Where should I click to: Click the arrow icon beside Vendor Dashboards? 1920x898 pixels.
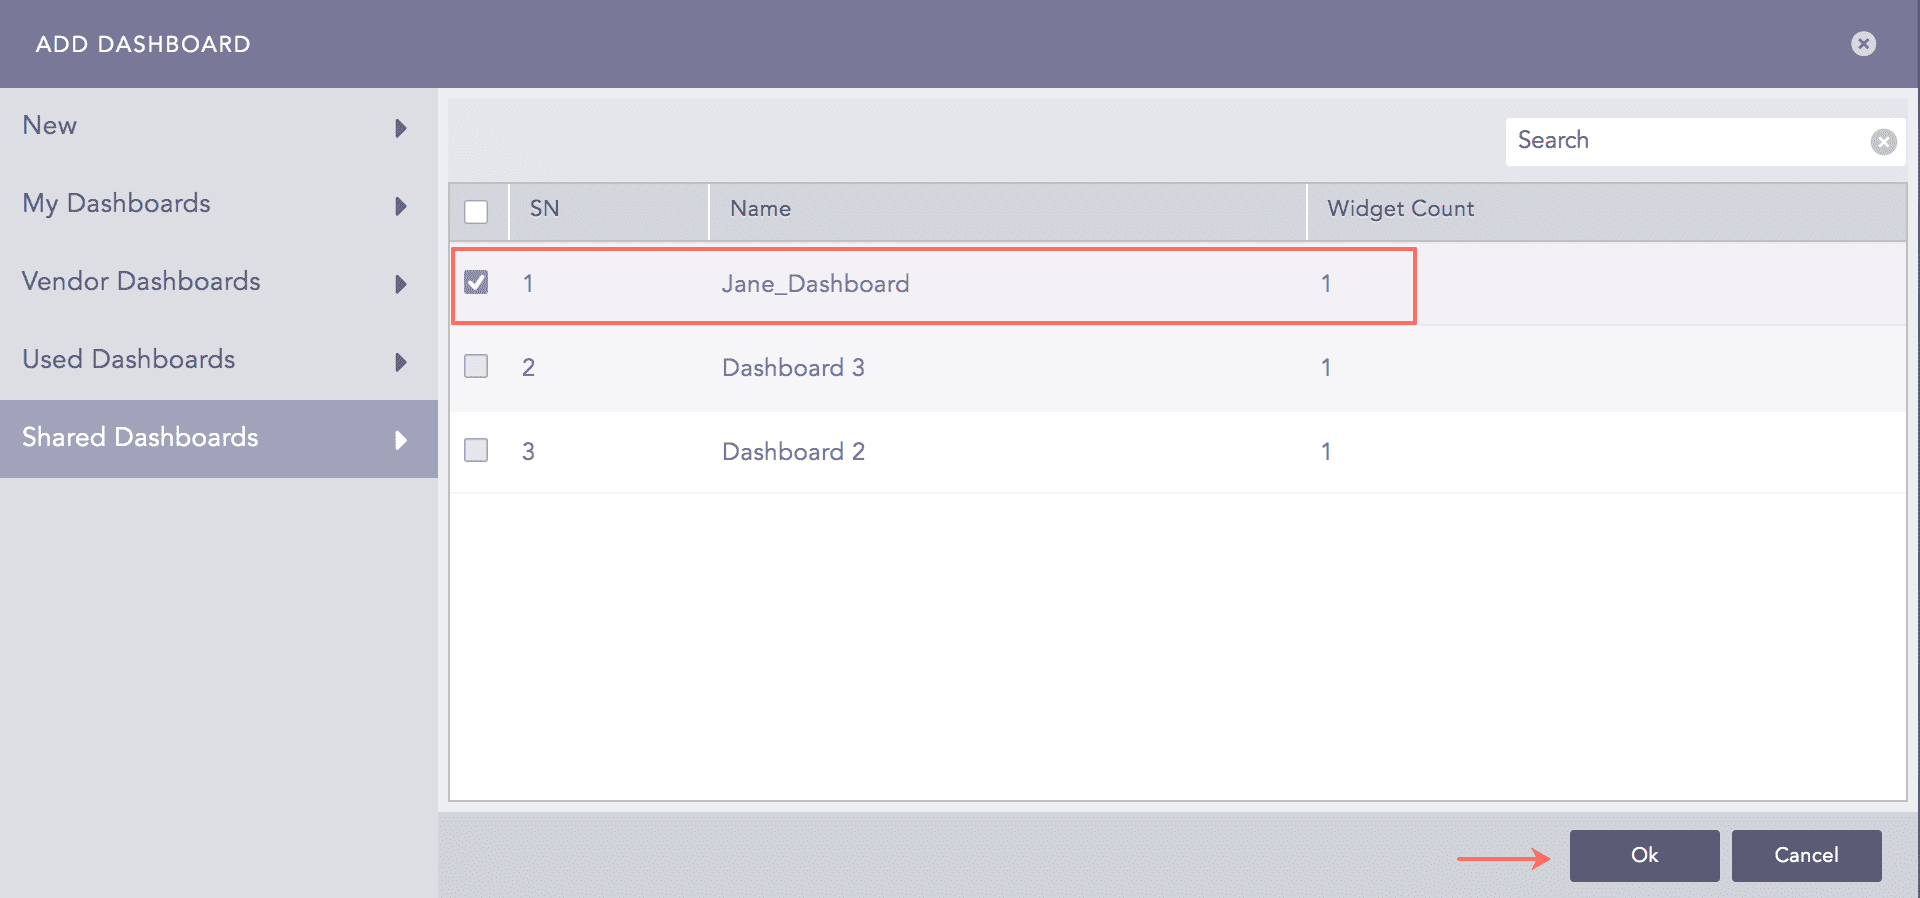point(401,284)
